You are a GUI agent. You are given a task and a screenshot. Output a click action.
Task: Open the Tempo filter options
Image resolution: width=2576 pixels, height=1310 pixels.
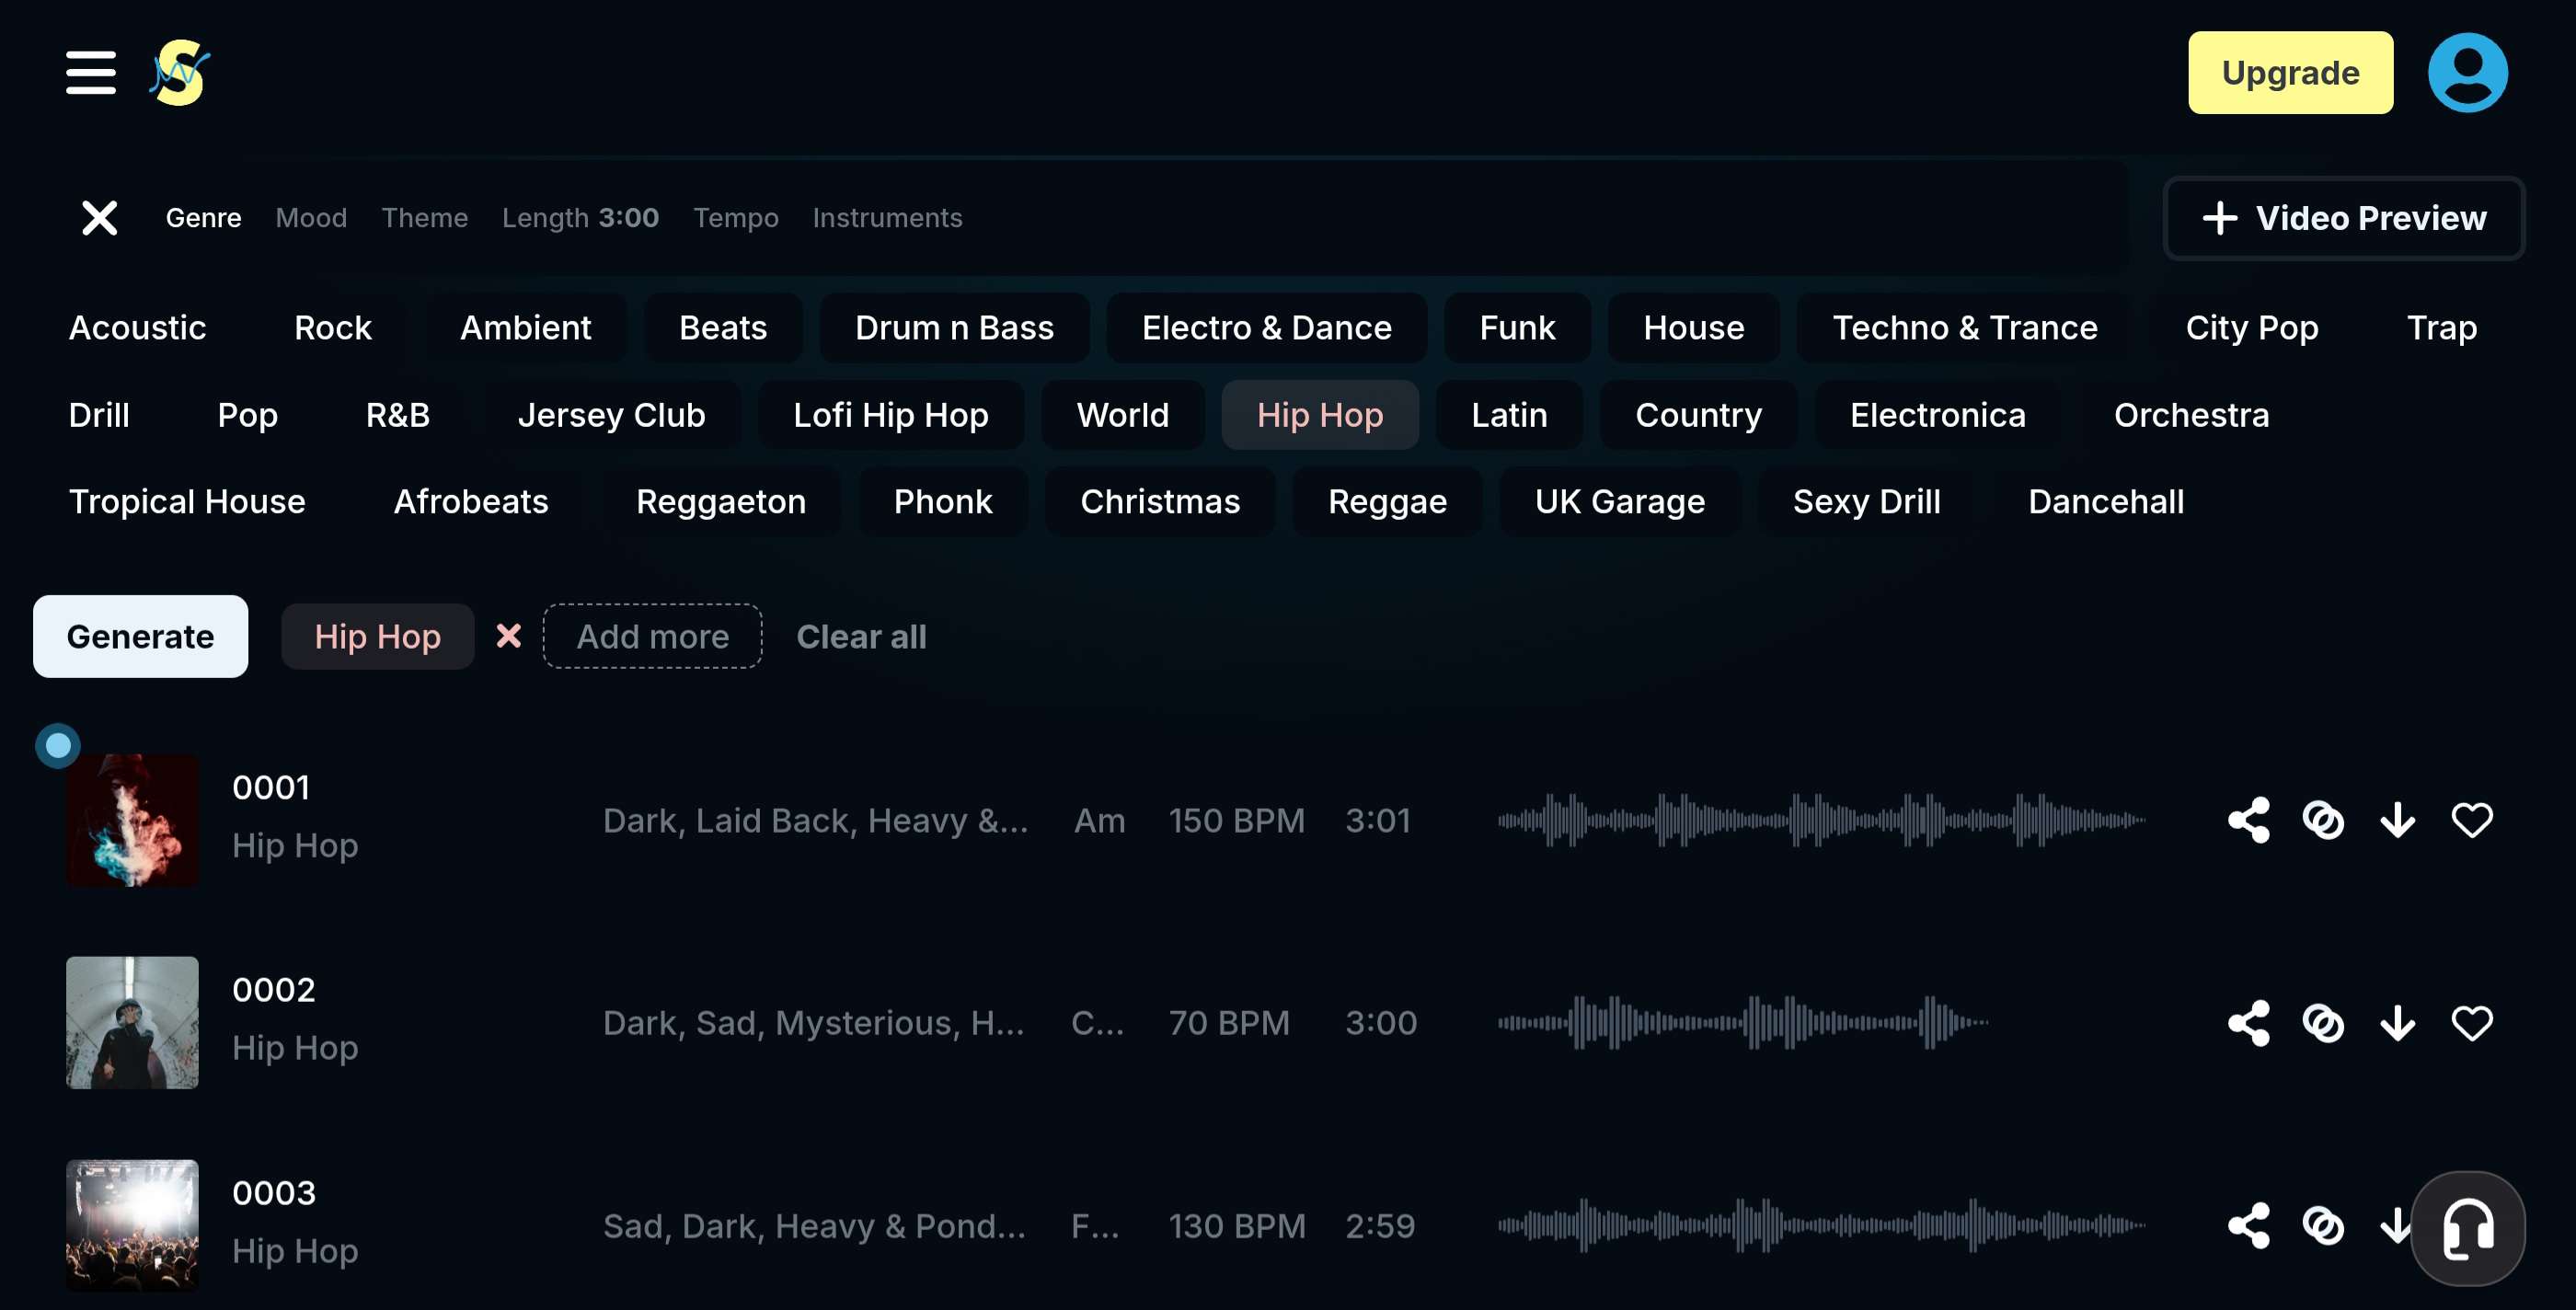click(x=736, y=218)
